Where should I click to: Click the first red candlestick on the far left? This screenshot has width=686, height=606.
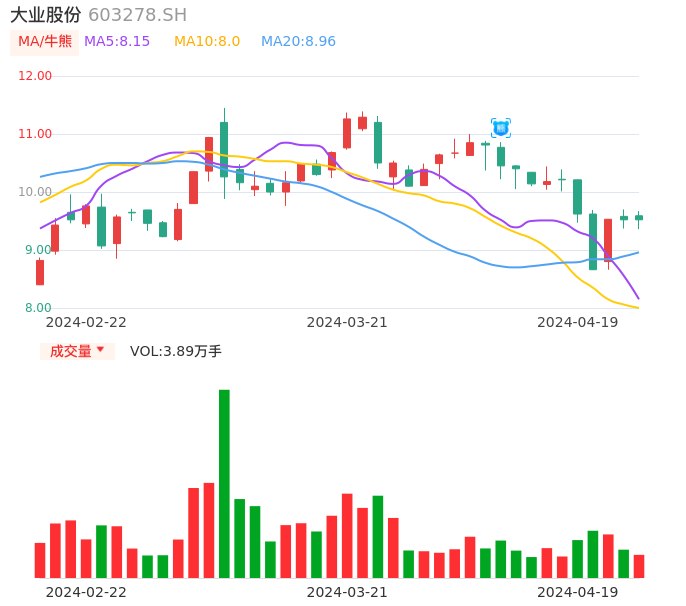tap(40, 272)
